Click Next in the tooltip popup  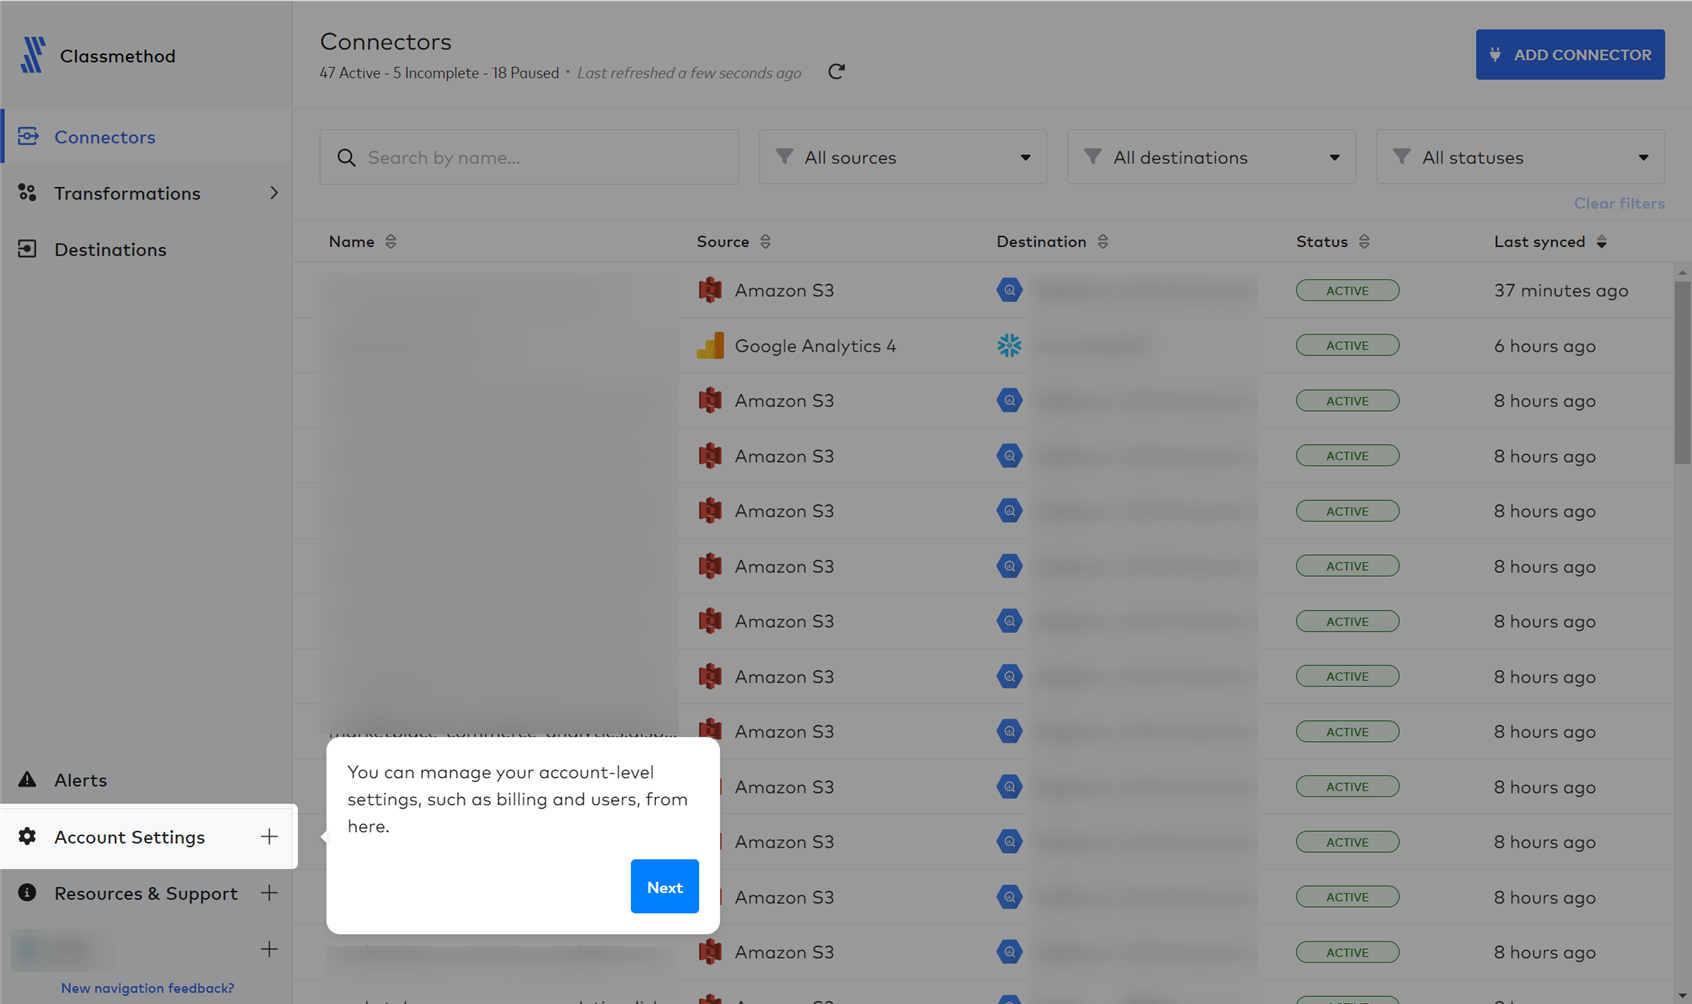coord(664,887)
